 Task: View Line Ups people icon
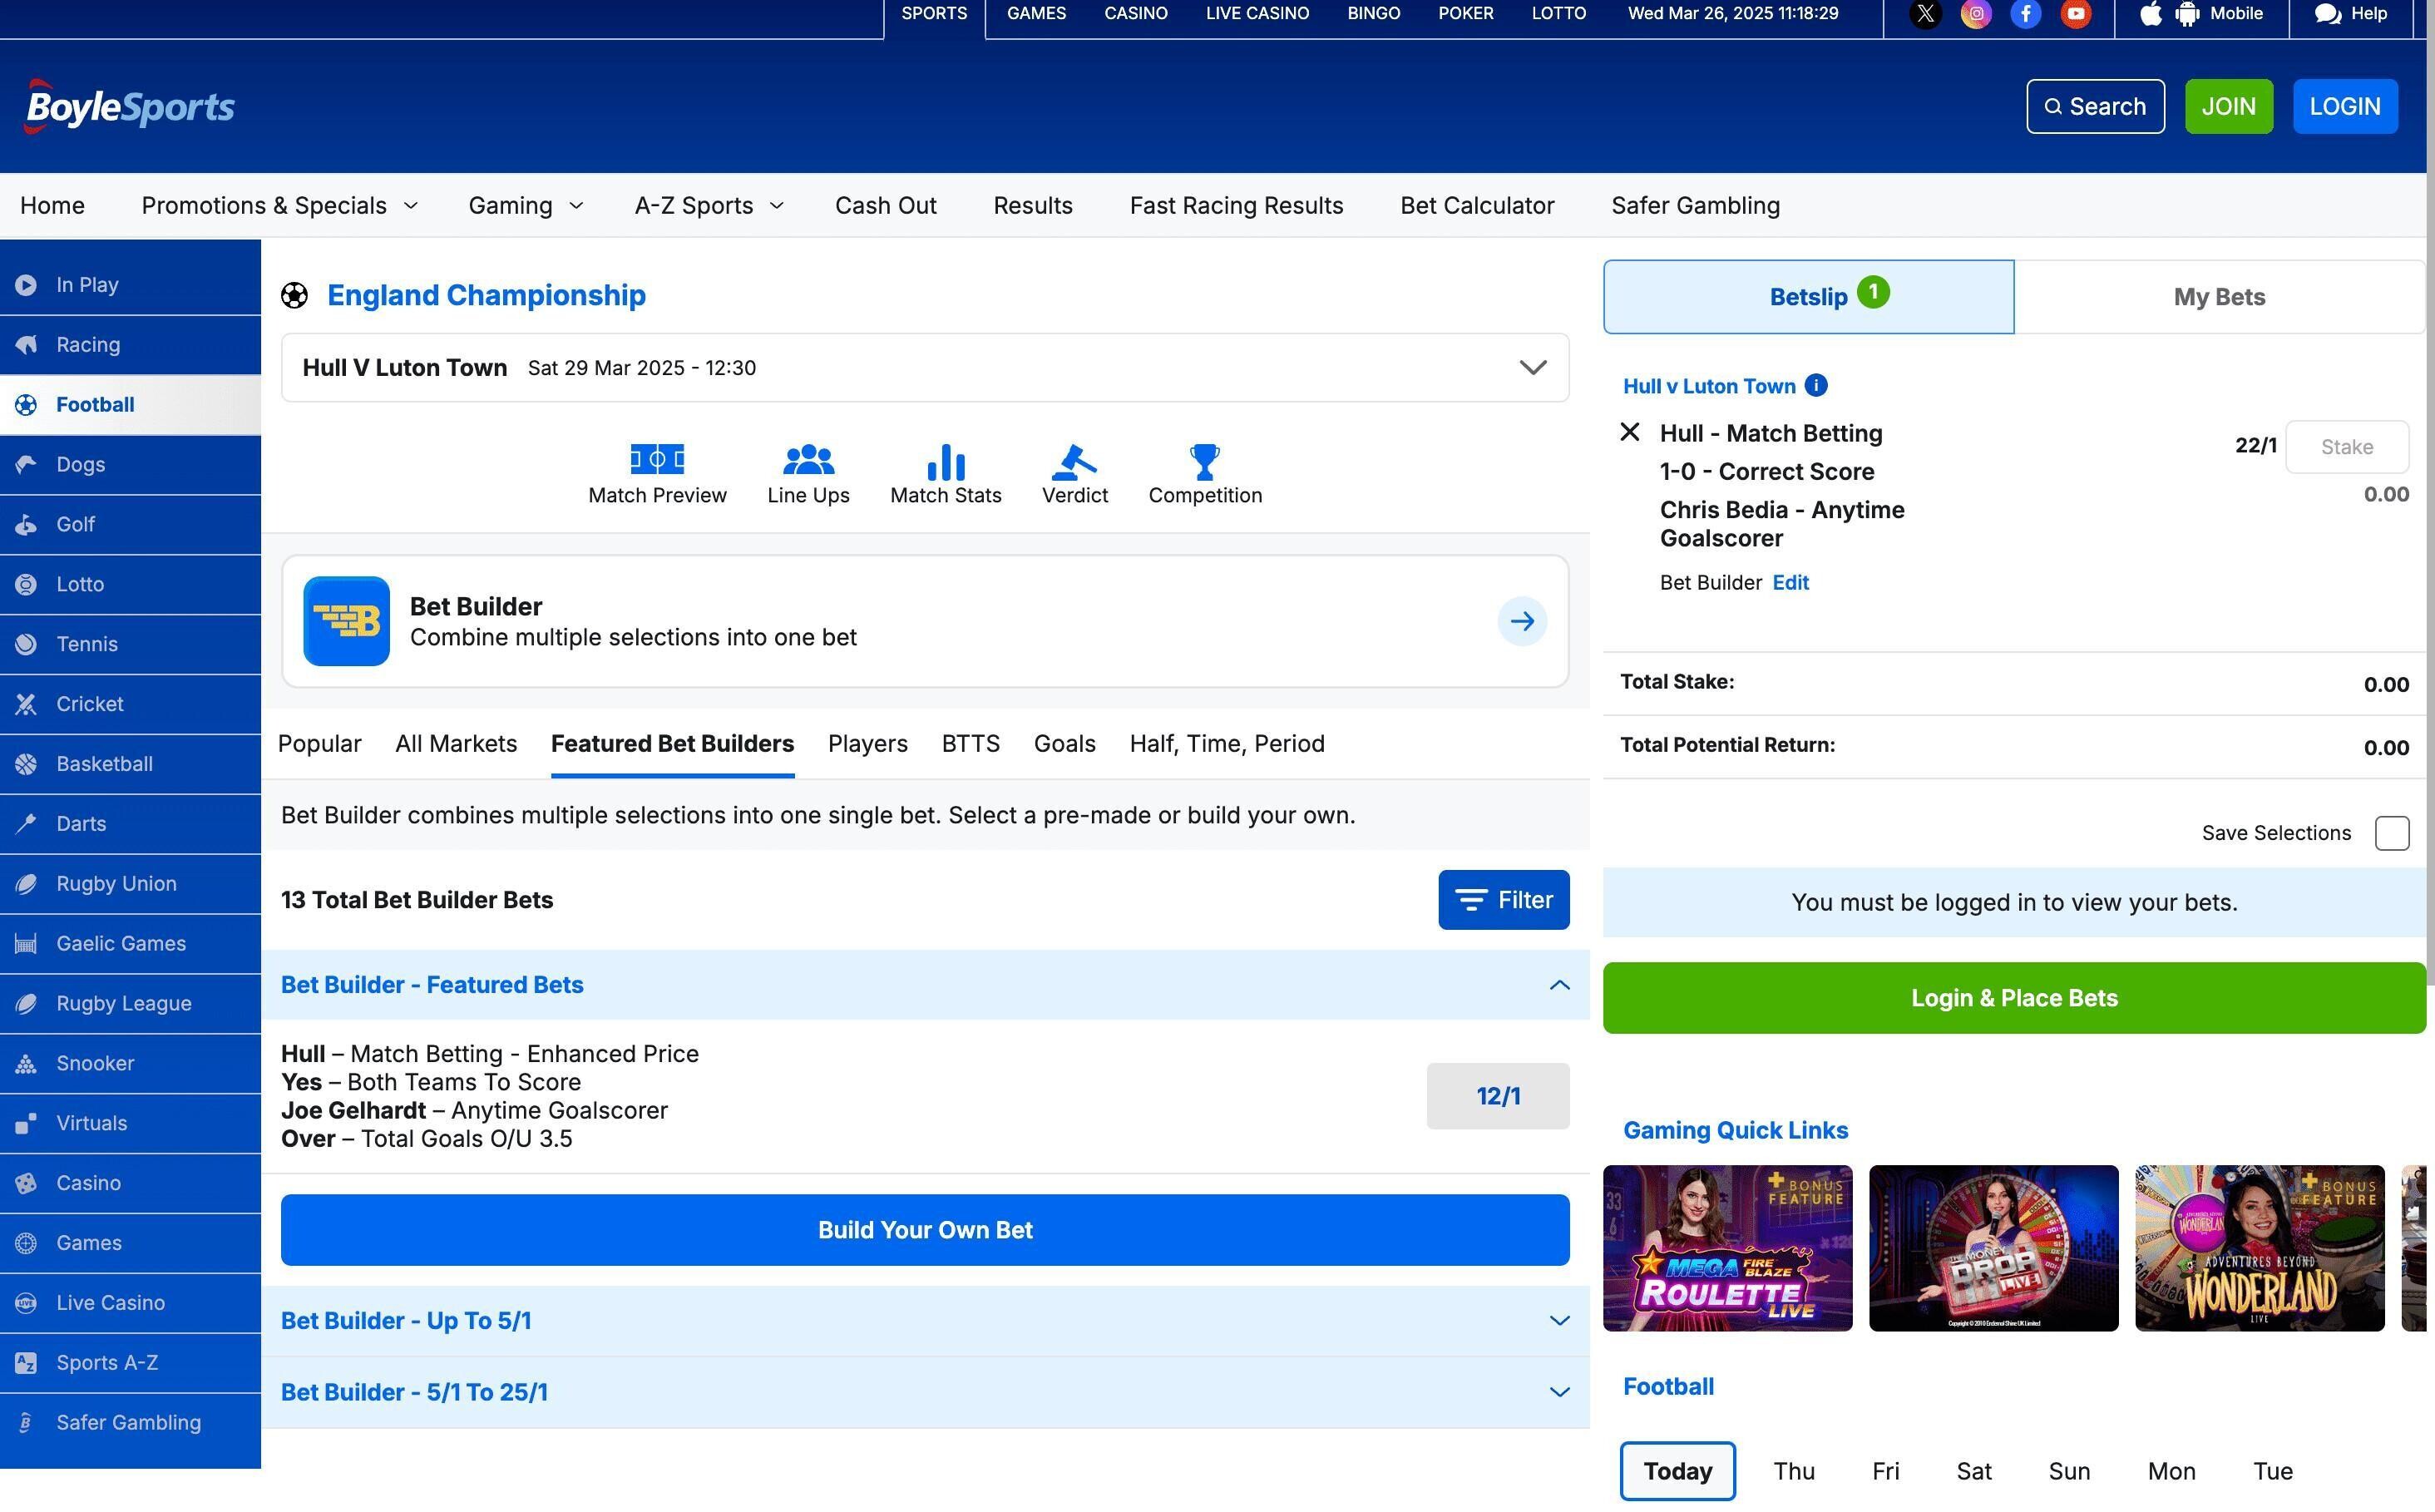[808, 459]
